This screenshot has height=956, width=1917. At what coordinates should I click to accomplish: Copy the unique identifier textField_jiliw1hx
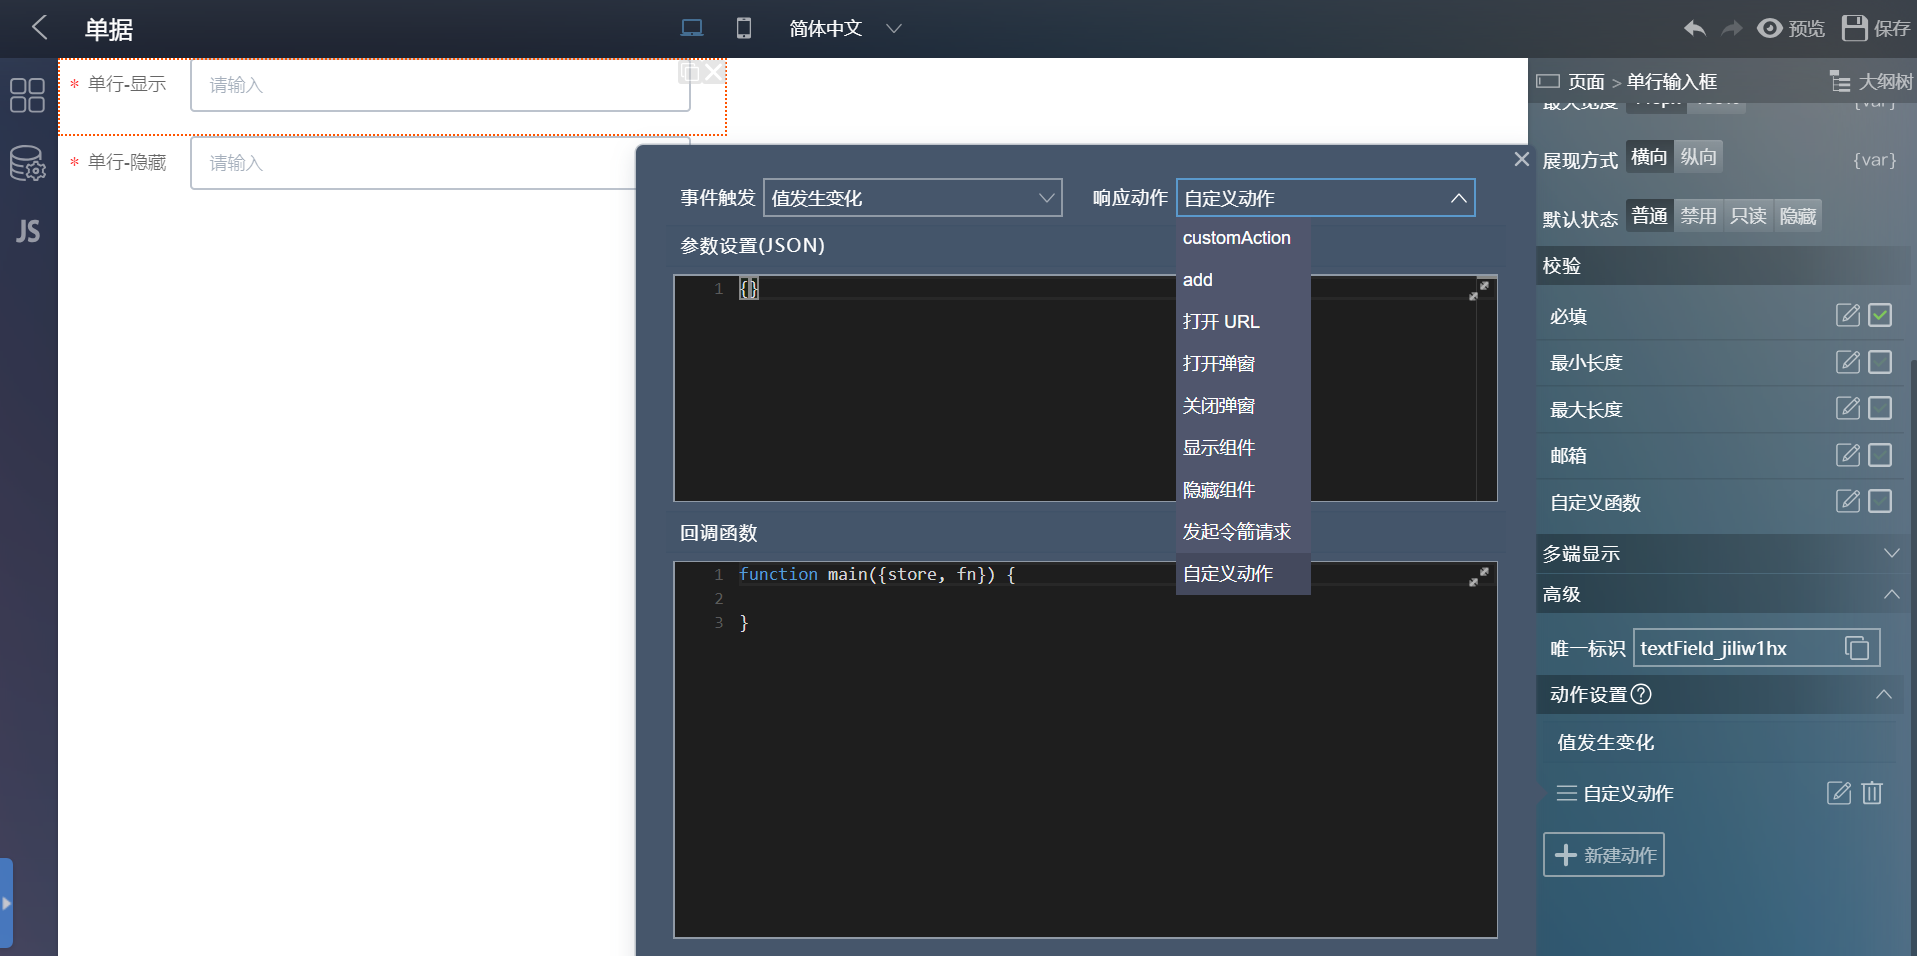pyautogui.click(x=1857, y=648)
